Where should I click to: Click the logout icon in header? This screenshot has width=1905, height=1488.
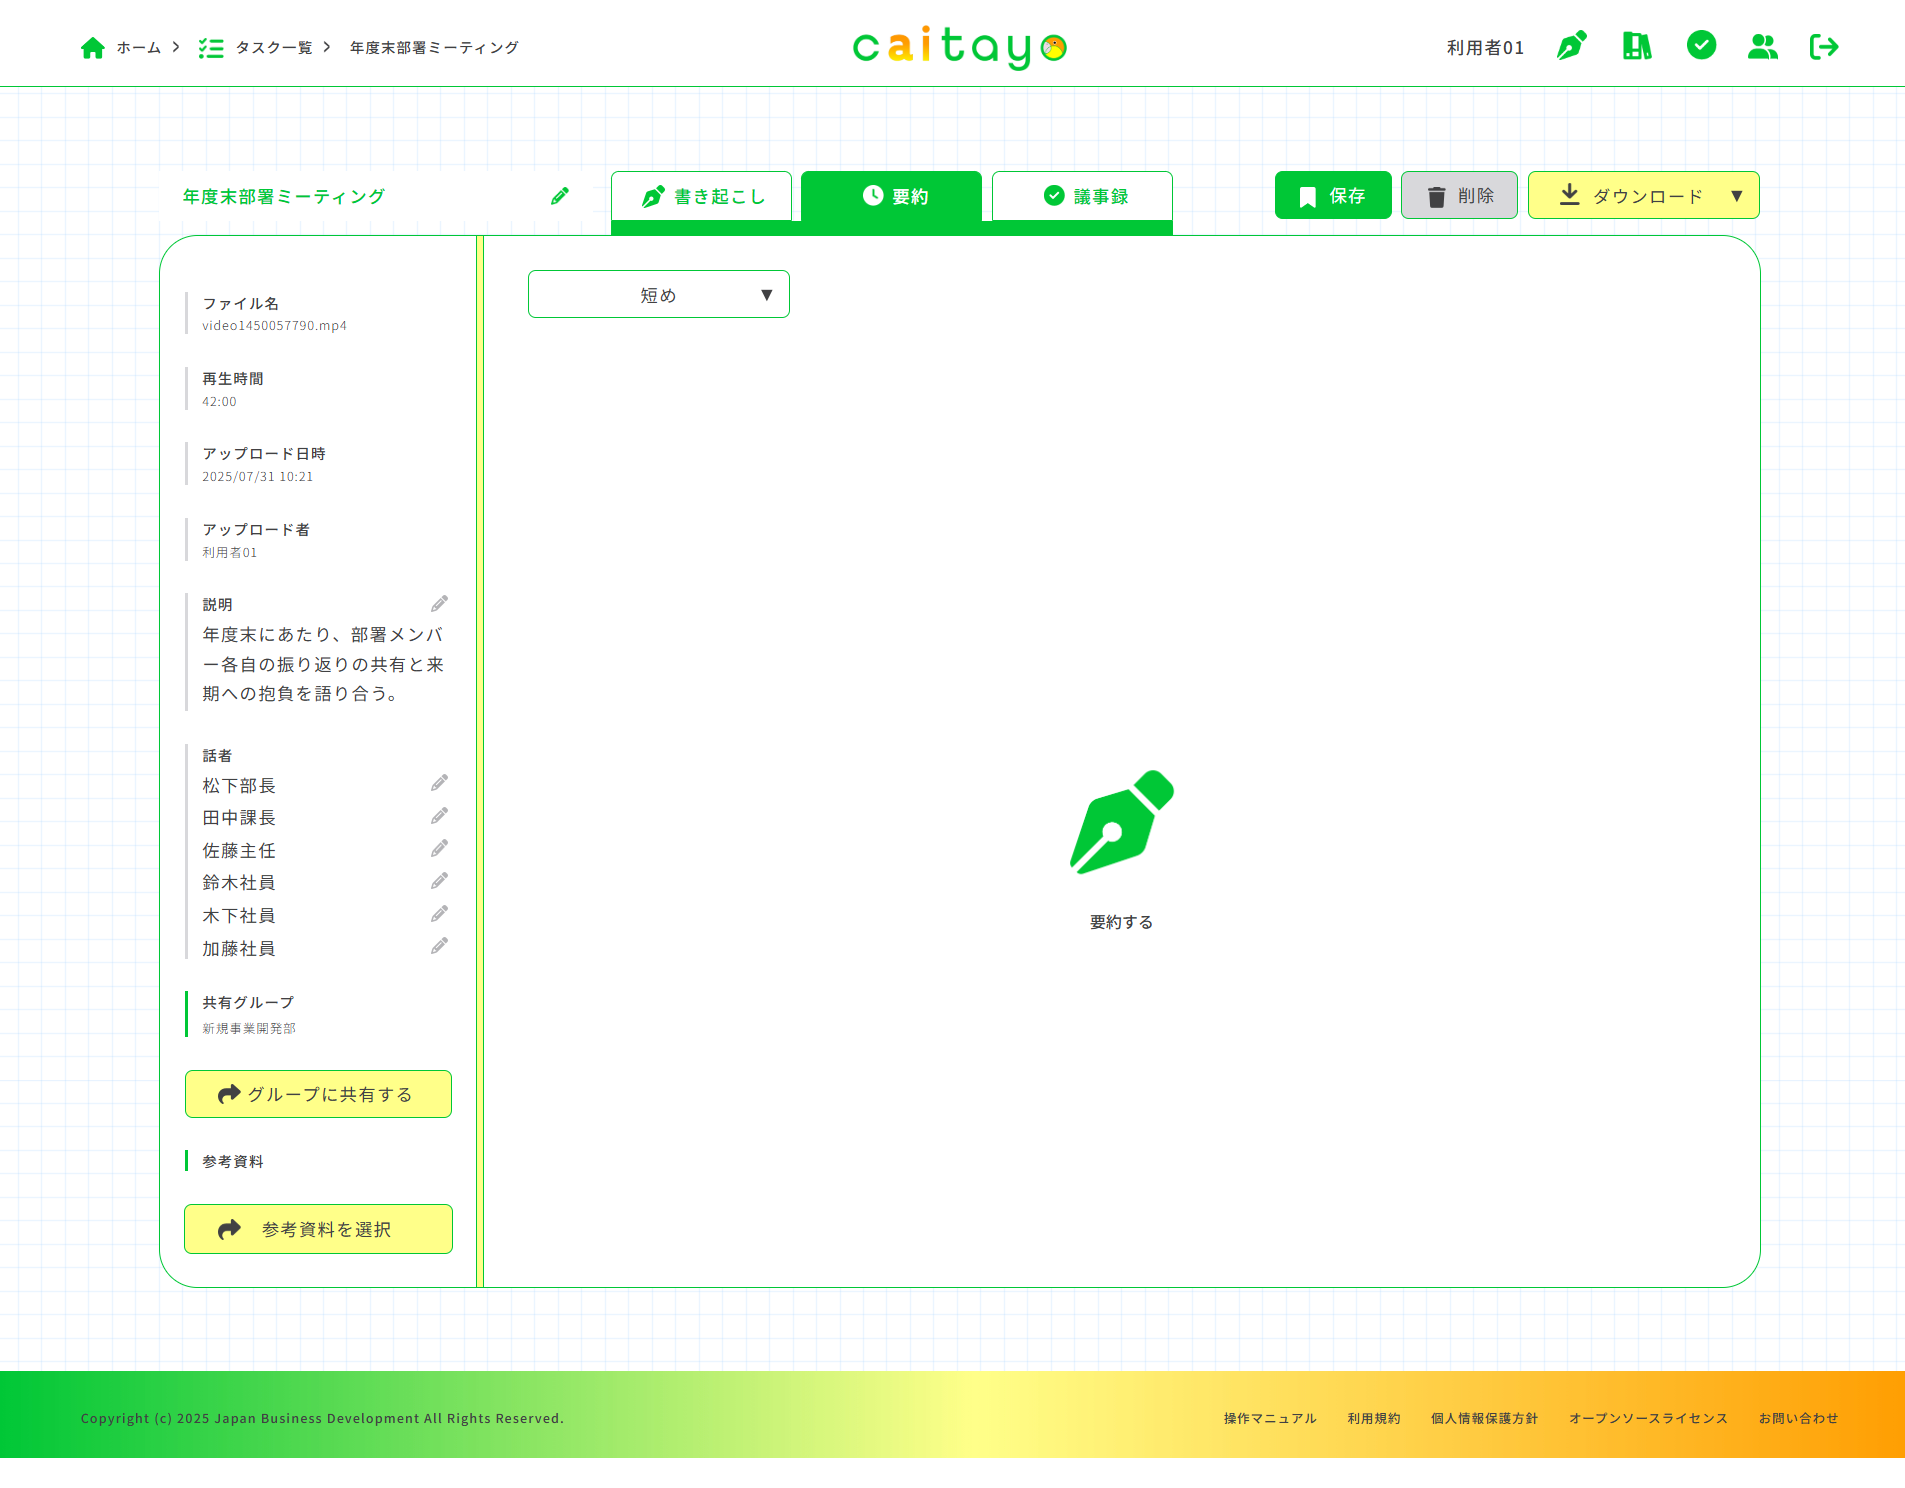(1824, 46)
